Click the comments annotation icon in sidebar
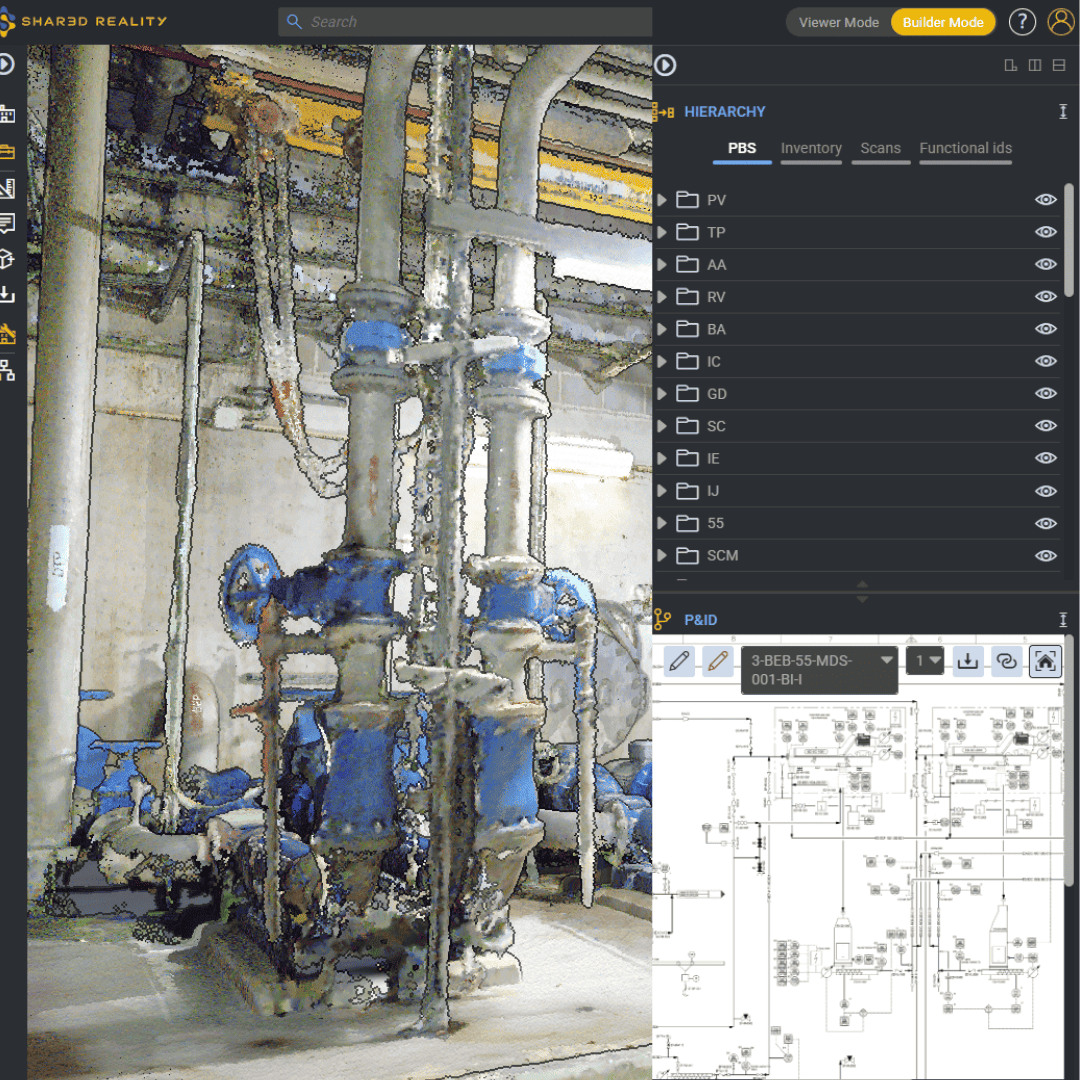 (7, 224)
